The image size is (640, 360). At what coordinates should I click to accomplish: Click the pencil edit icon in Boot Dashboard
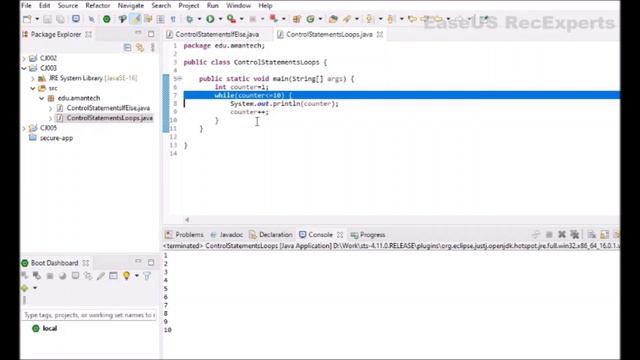[x=101, y=276]
